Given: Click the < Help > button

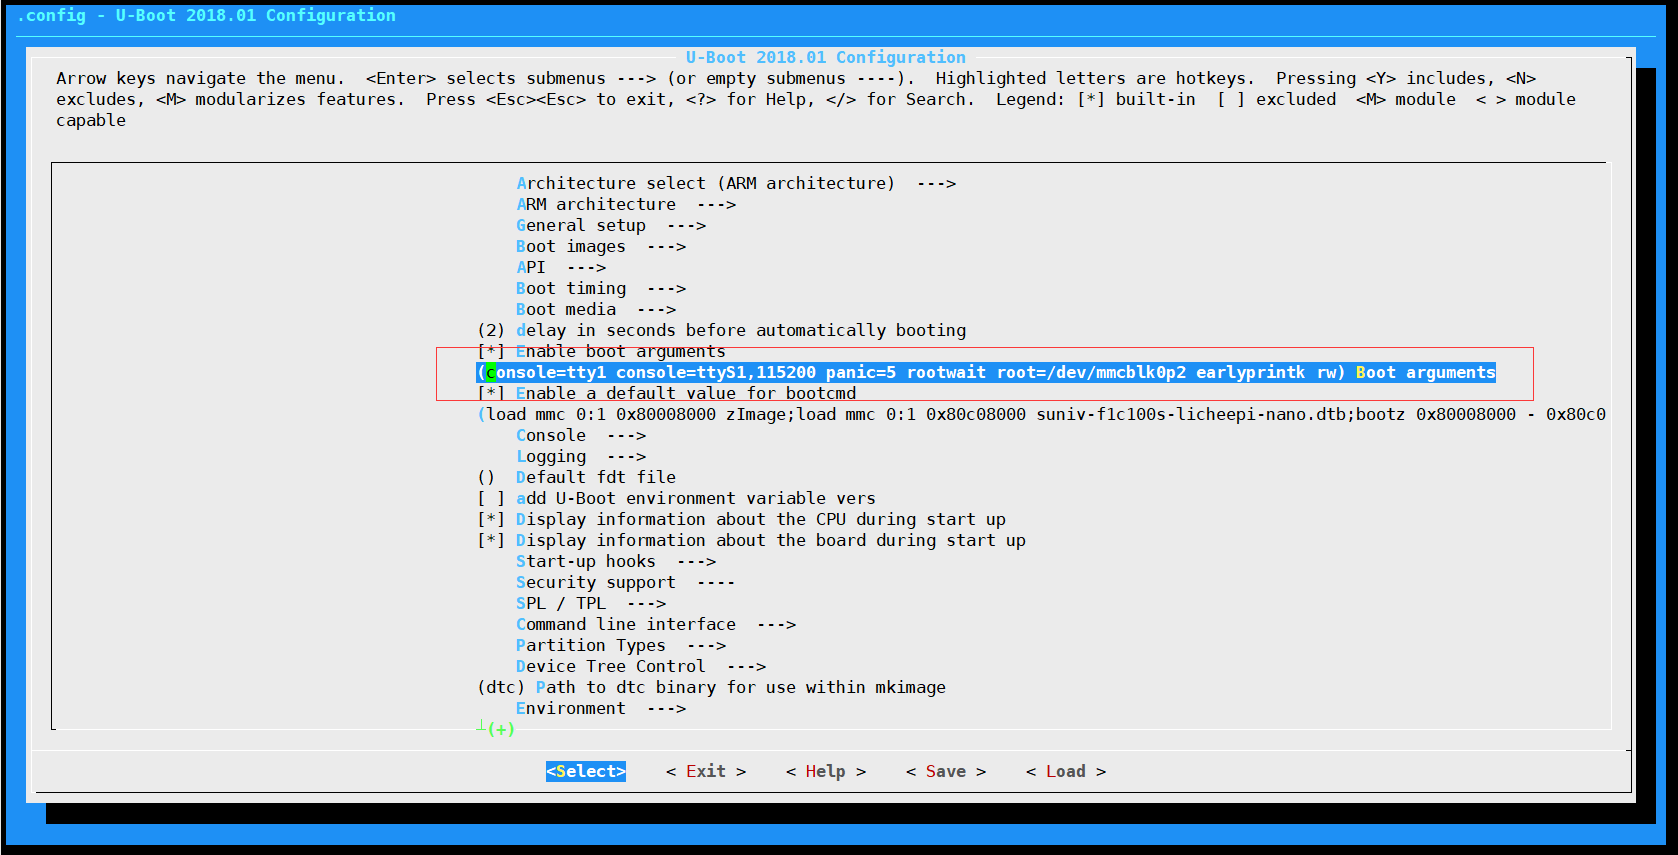Looking at the screenshot, I should pos(826,771).
